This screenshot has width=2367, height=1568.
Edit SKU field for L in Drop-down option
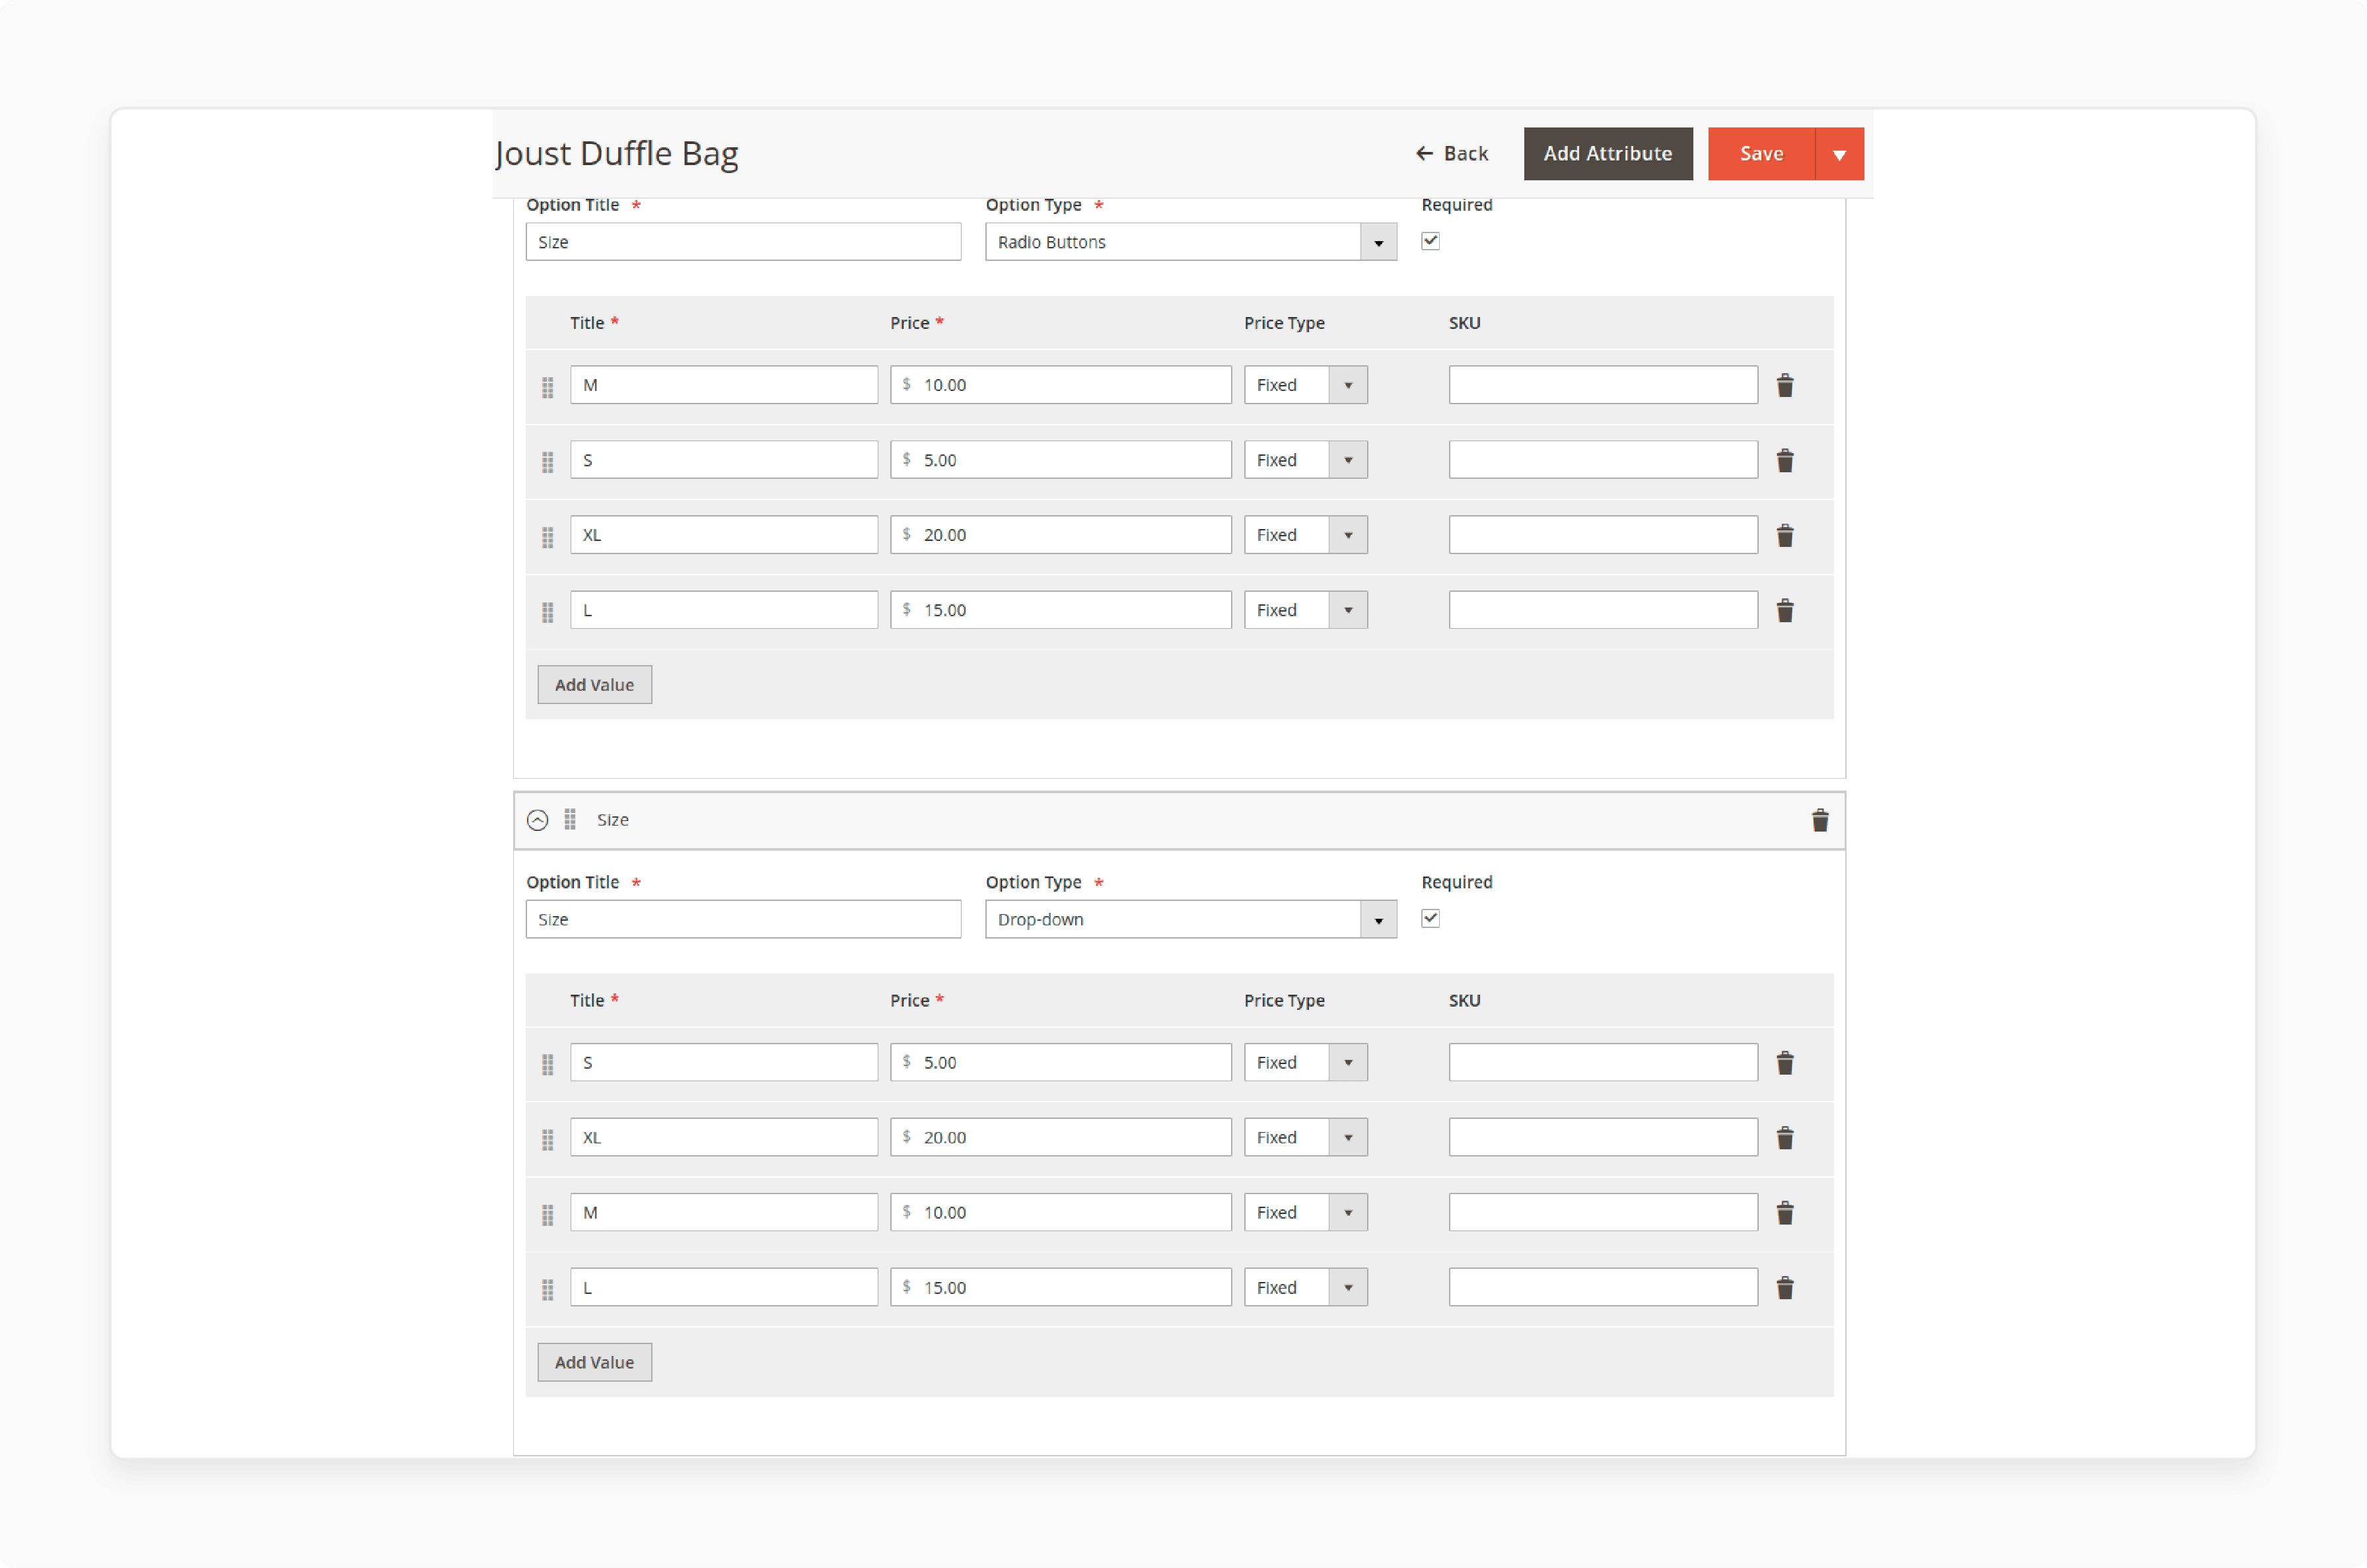click(x=1603, y=1287)
